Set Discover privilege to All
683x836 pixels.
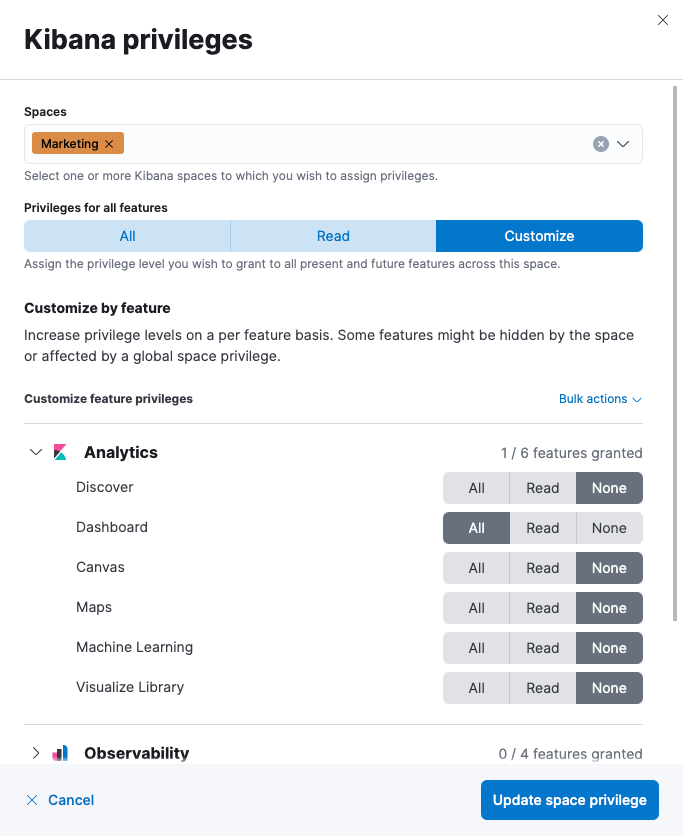[x=476, y=488]
